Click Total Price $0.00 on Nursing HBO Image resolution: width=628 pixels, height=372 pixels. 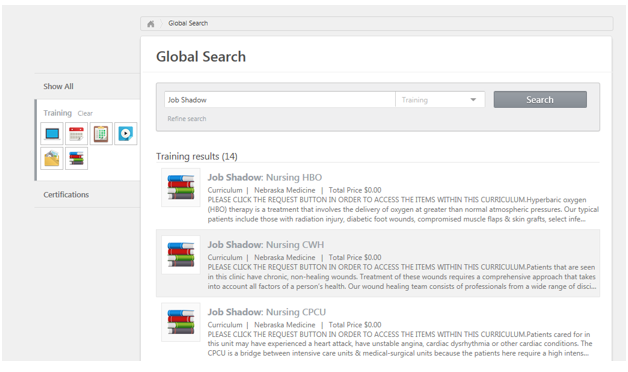[x=355, y=190]
